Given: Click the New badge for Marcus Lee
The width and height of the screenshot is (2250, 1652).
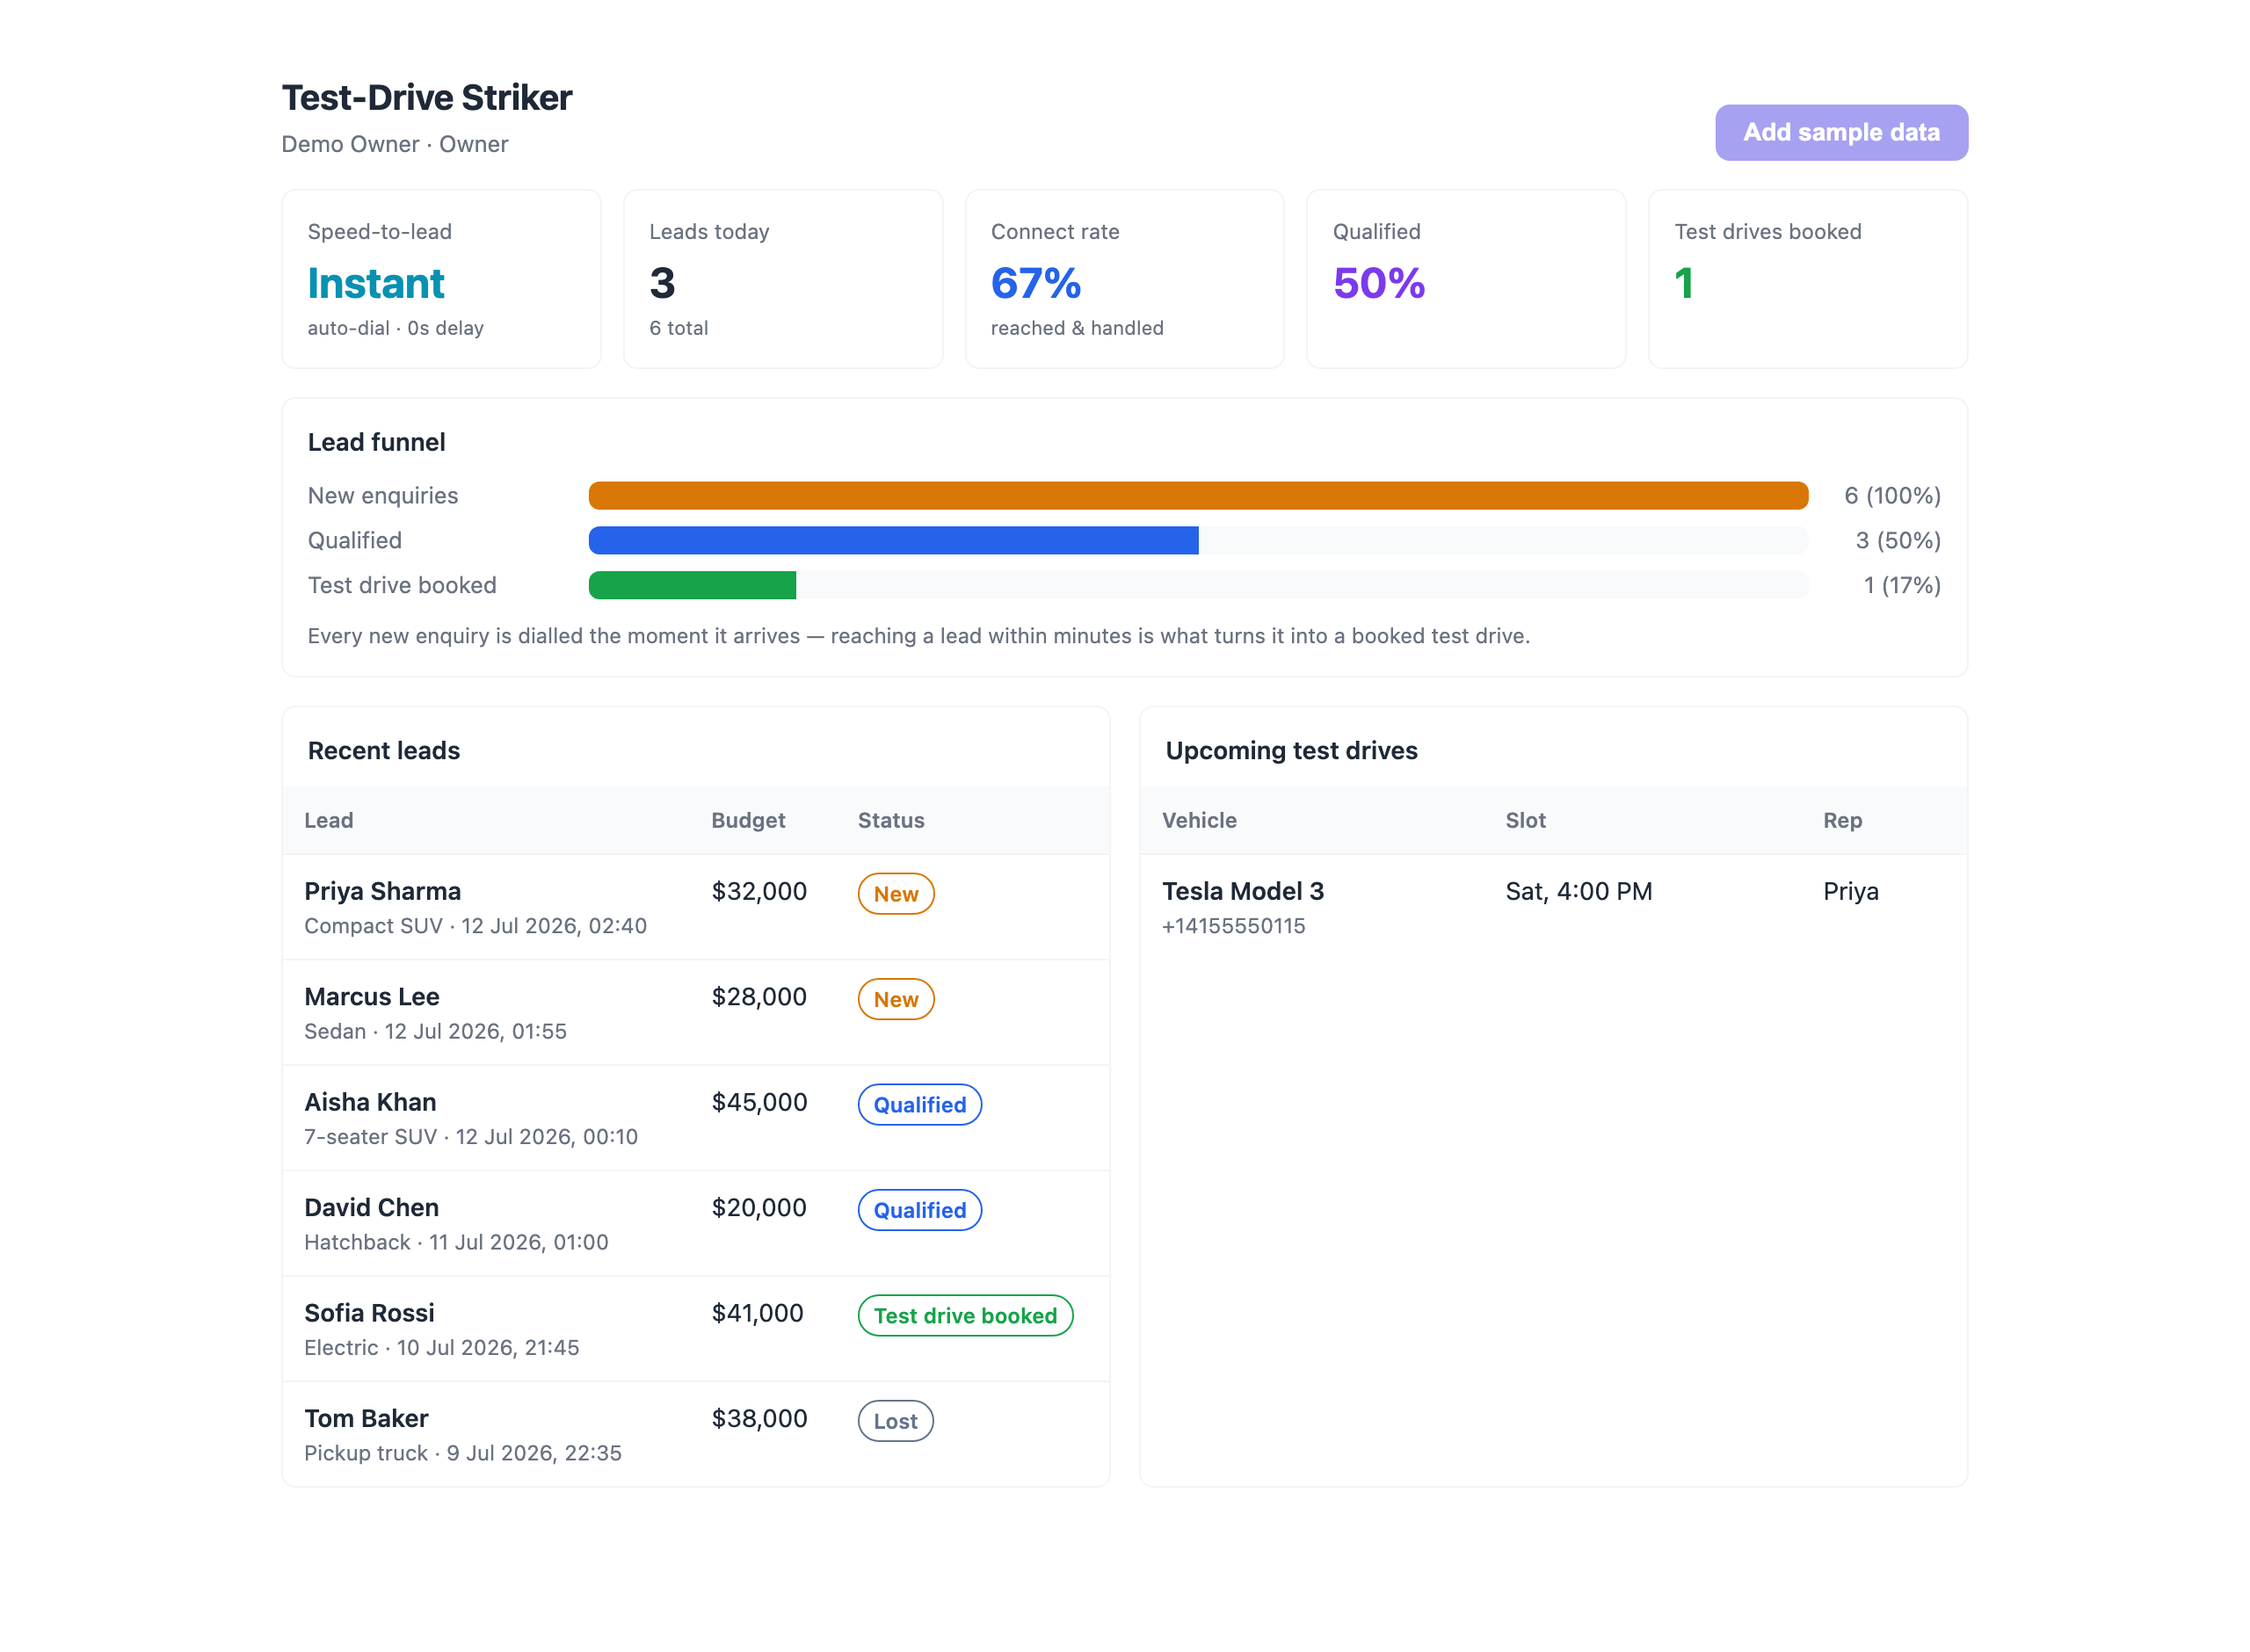Looking at the screenshot, I should pos(896,999).
